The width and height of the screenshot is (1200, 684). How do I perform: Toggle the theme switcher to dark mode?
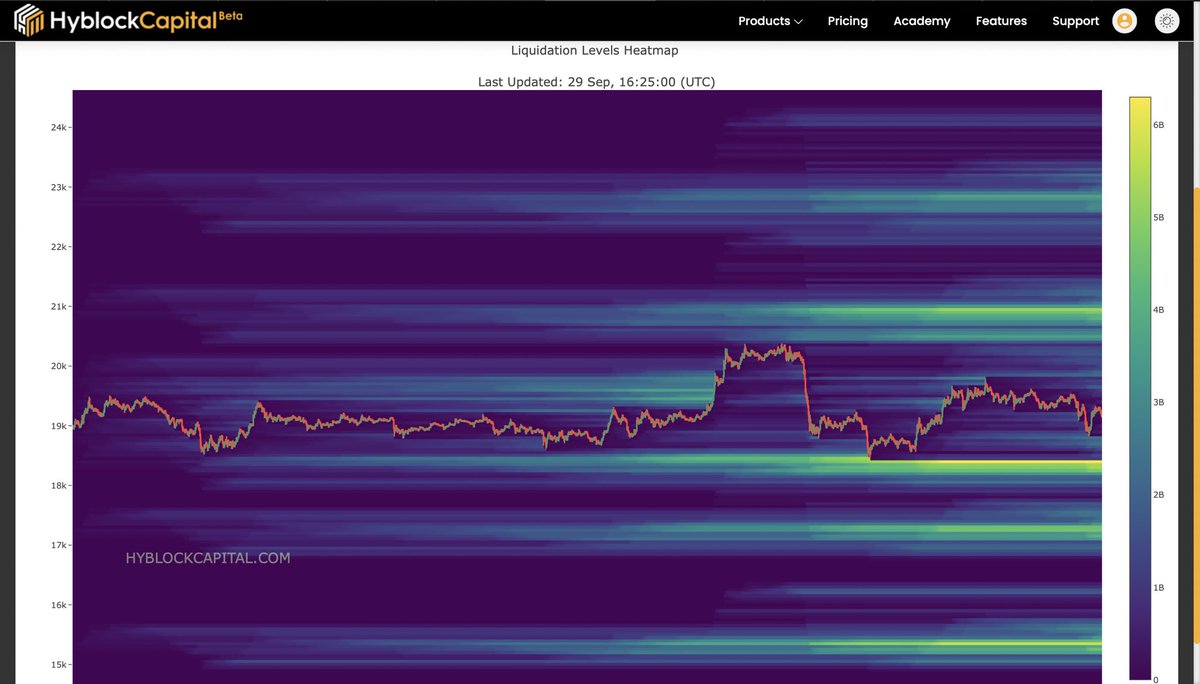[x=1167, y=20]
